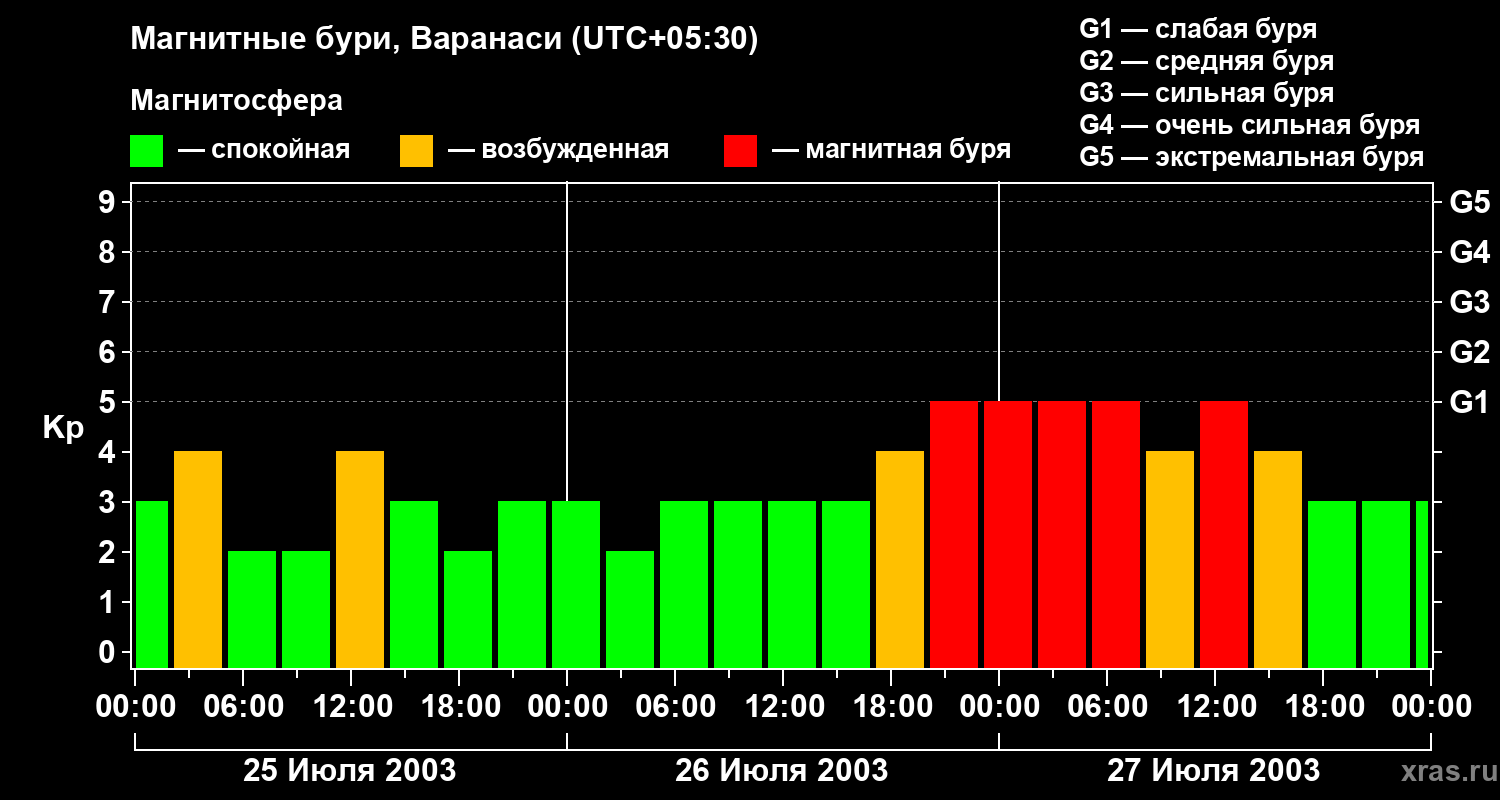Click the '06:00' time label for 27 Июля

tap(1107, 707)
